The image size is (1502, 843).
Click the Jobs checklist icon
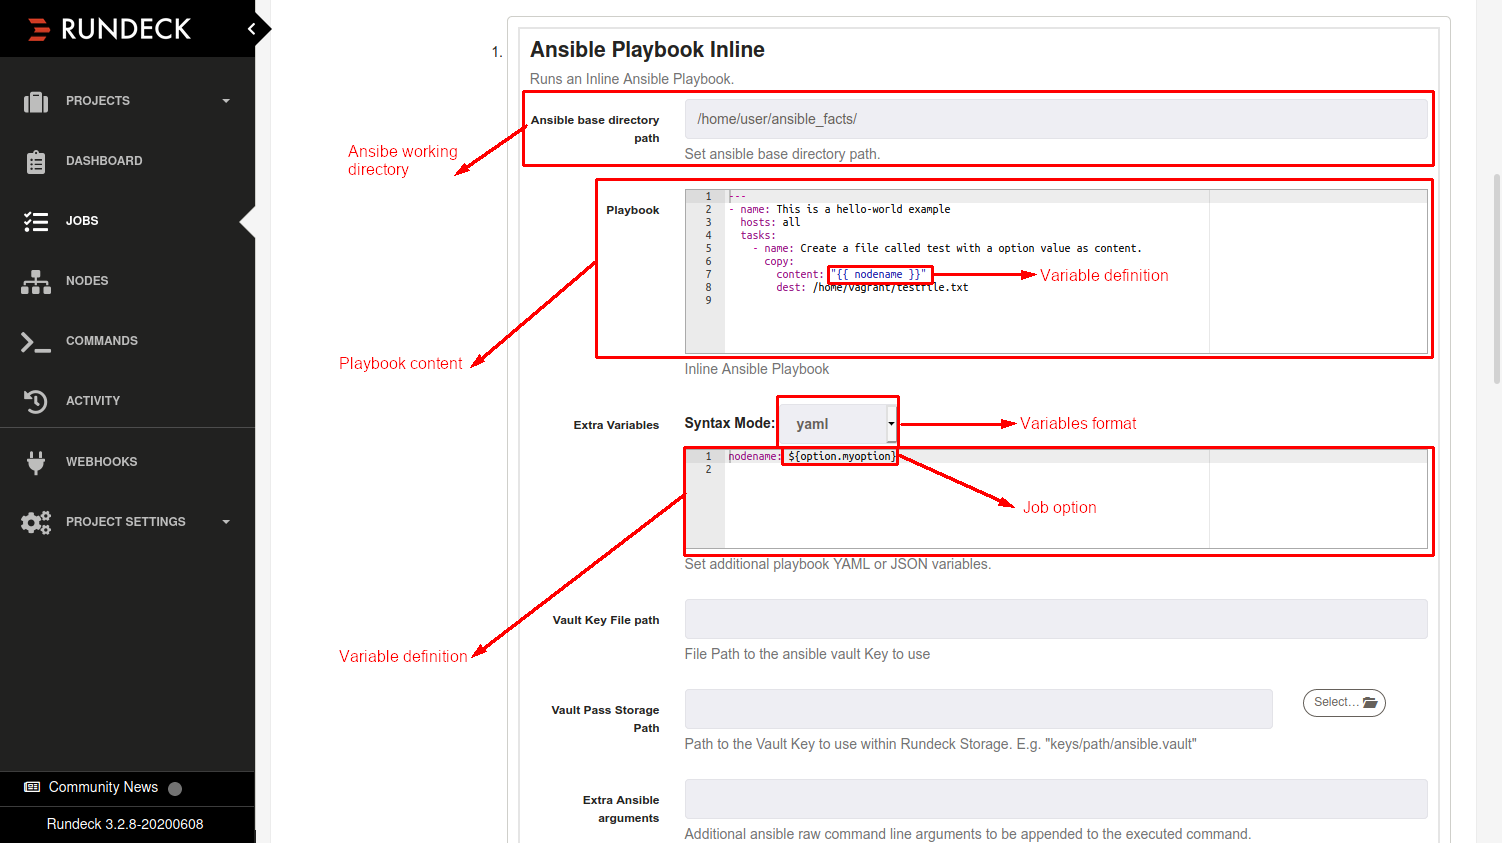[x=36, y=221]
